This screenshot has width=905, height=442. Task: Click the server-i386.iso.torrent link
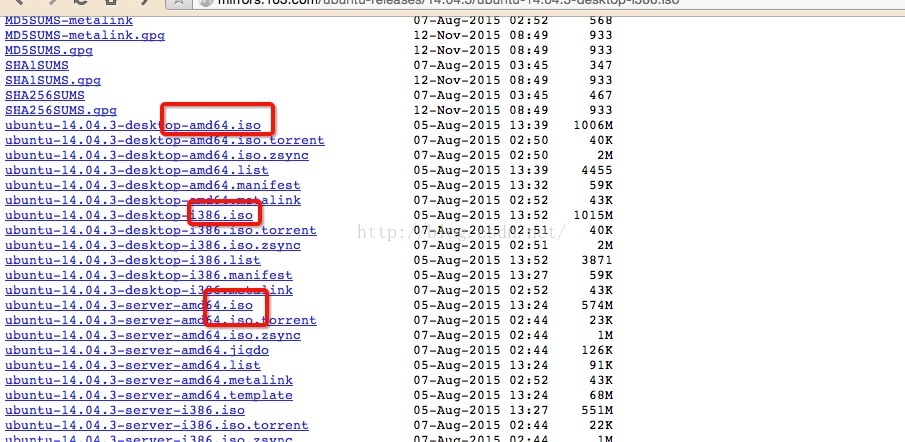(x=156, y=425)
